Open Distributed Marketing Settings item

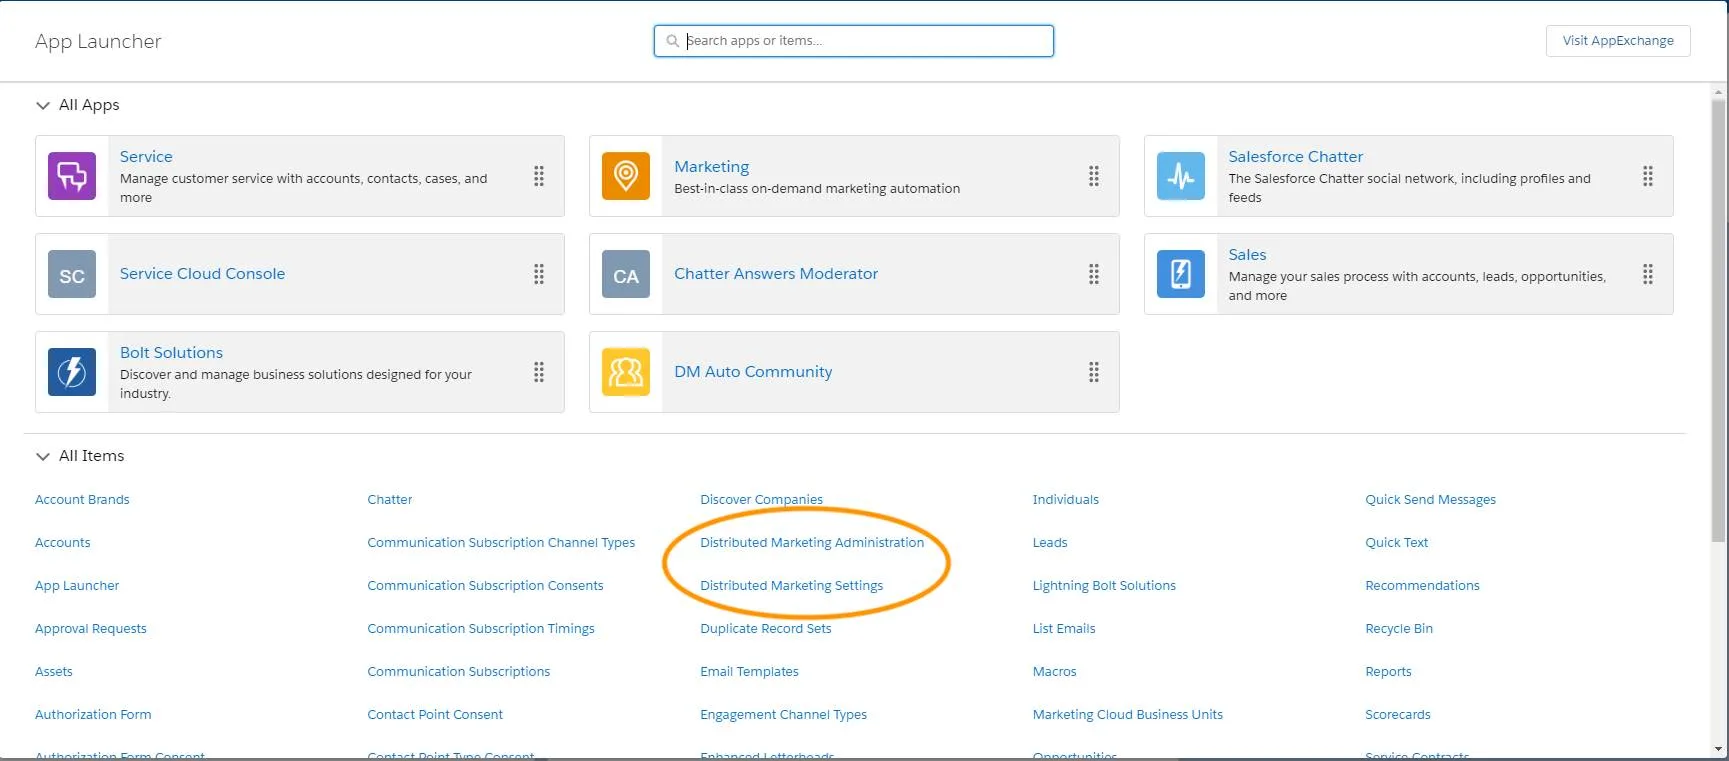click(x=791, y=585)
